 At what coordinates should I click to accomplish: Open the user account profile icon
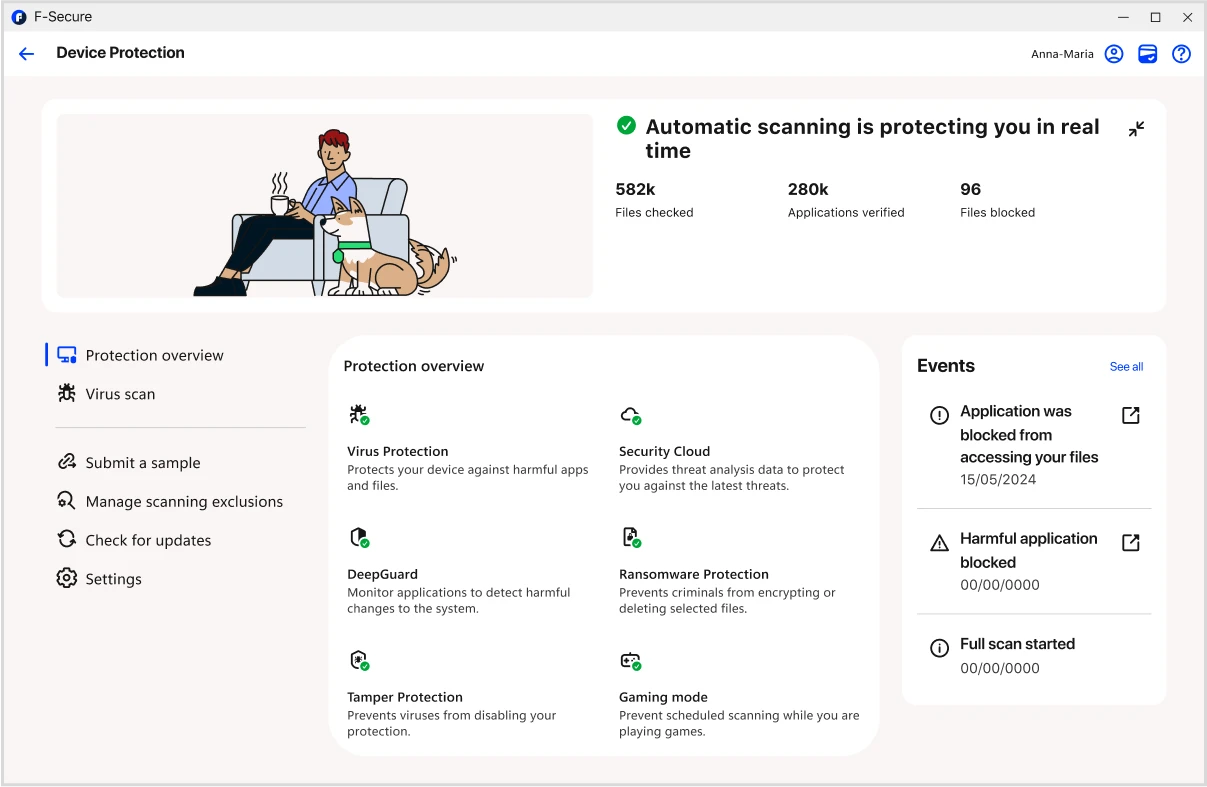click(x=1114, y=54)
